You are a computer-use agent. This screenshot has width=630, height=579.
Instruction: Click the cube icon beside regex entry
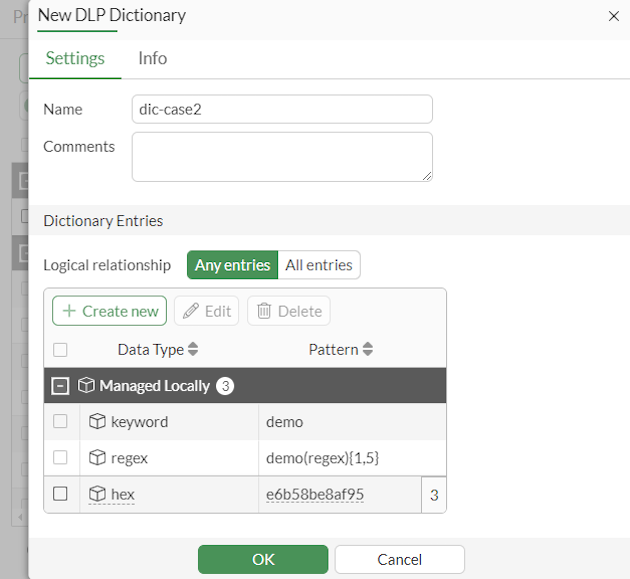[97, 457]
